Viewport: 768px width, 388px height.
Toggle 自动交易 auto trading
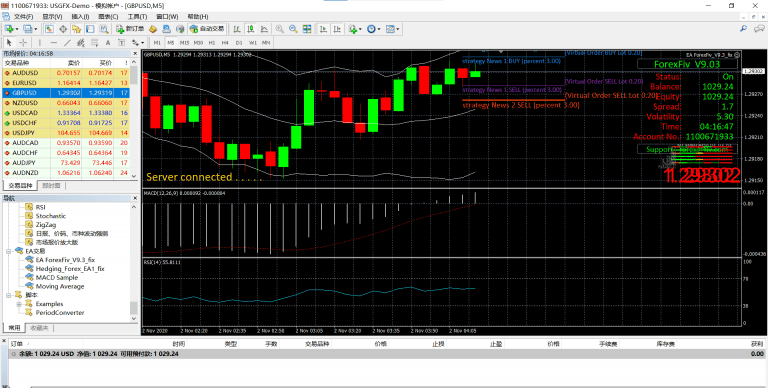(208, 29)
